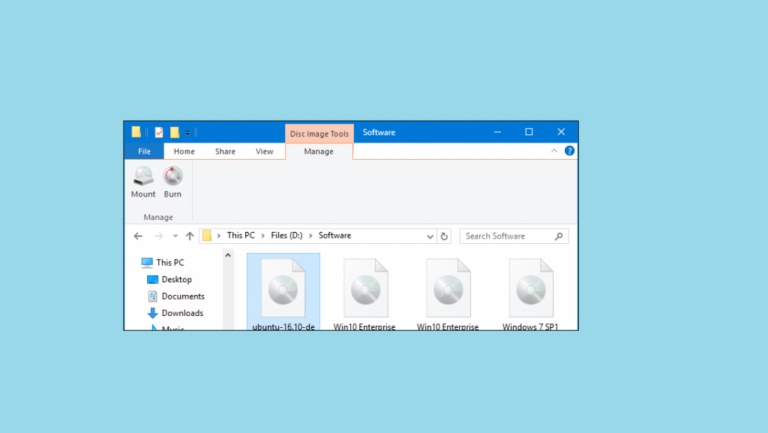
Task: Refresh the Software folder
Action: pos(444,236)
